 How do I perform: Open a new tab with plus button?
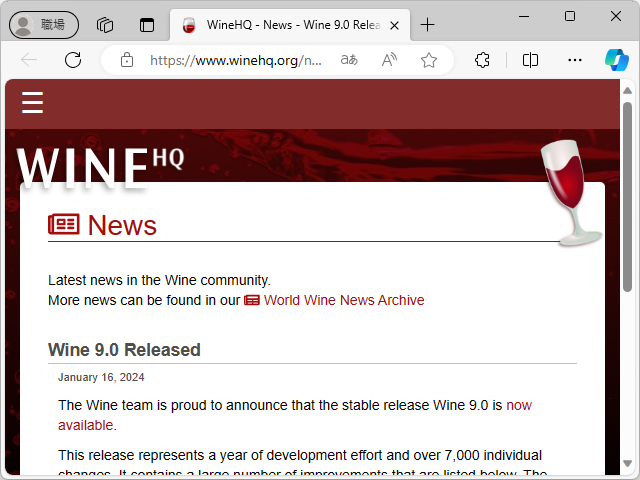pos(427,25)
